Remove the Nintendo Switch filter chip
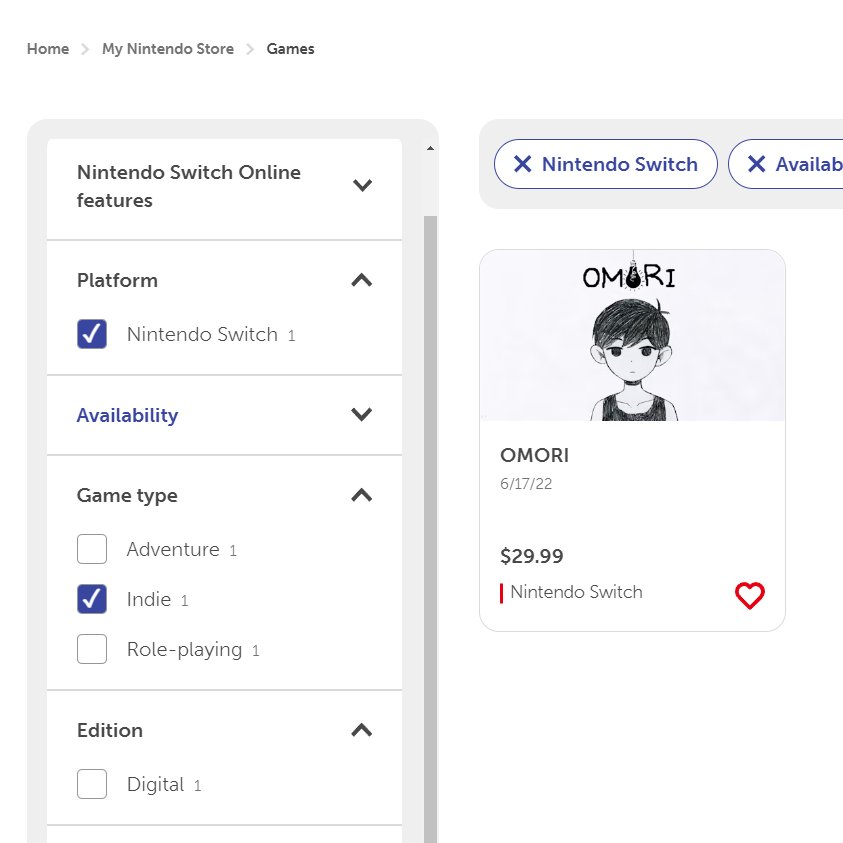The height and width of the screenshot is (843, 843). point(605,164)
